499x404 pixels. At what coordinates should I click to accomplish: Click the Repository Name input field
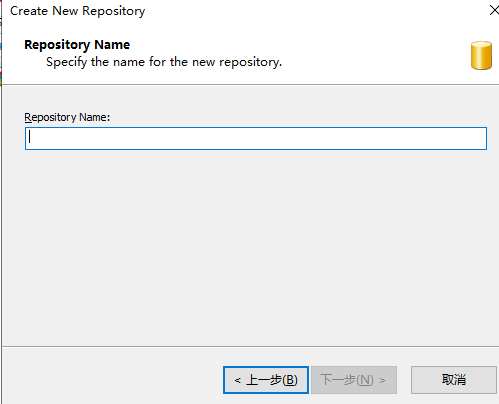256,138
